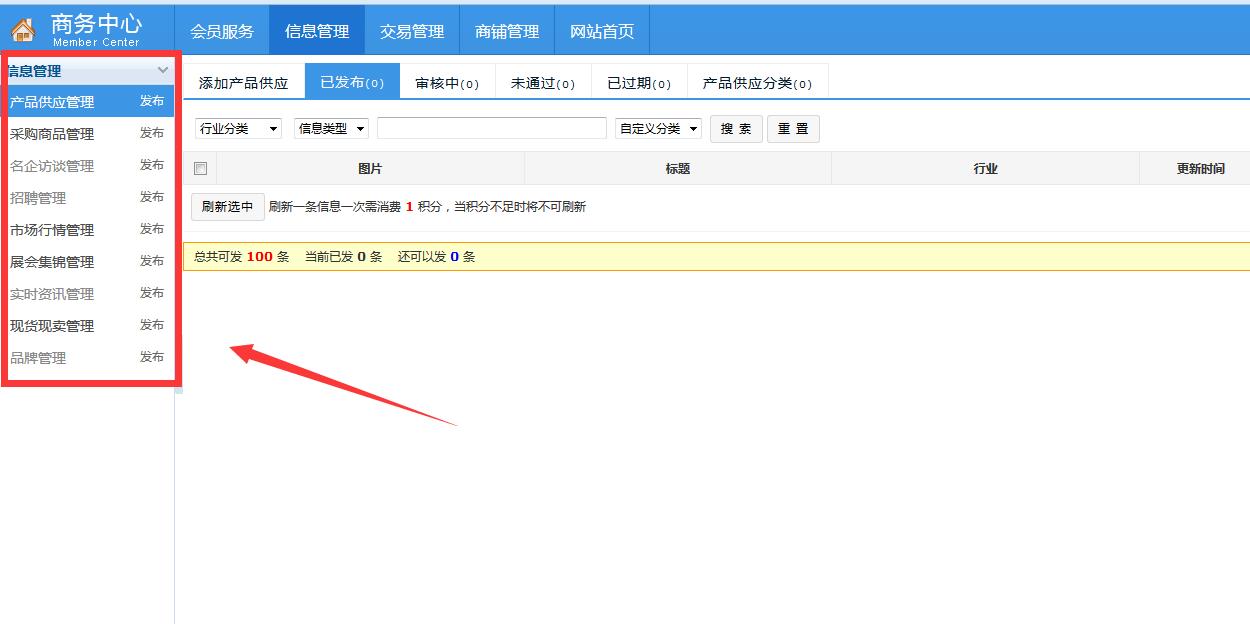Viewport: 1250px width, 624px height.
Task: Click the home icon beside 商务中心
Action: [x=23, y=31]
